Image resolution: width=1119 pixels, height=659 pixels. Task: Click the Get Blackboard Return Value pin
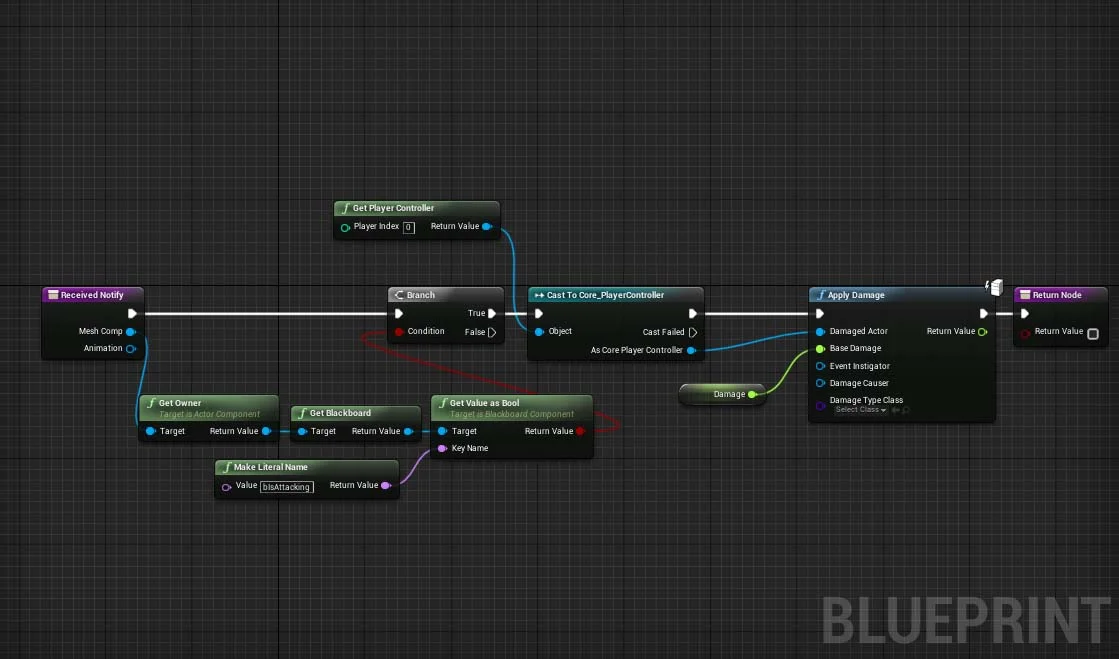[x=408, y=431]
